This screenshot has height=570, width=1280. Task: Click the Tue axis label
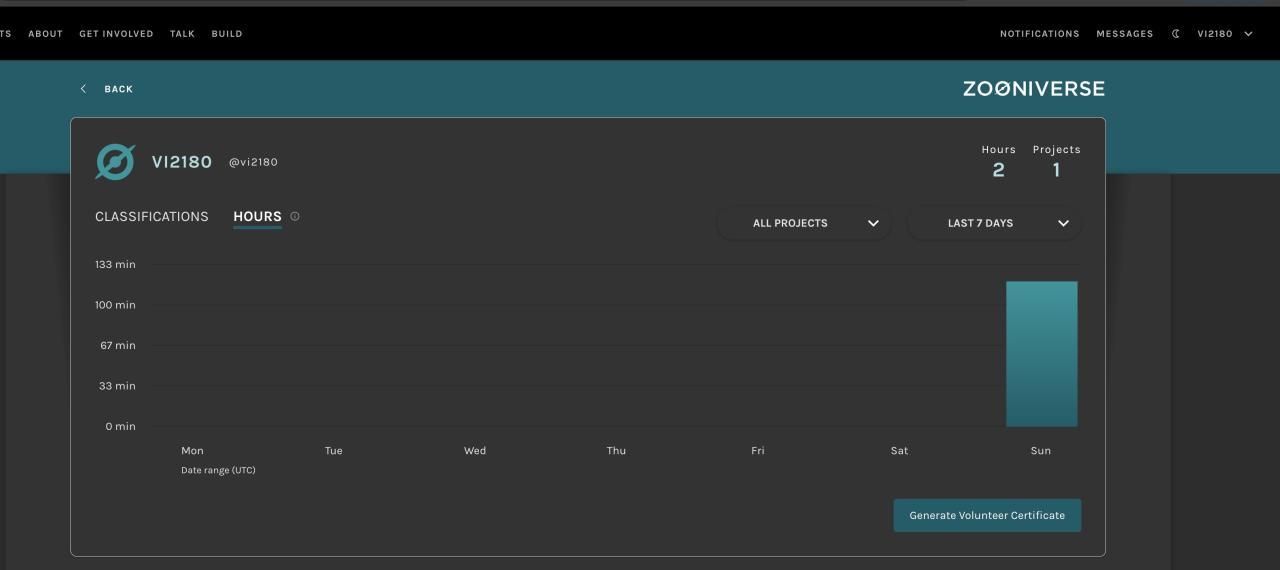[x=334, y=451]
